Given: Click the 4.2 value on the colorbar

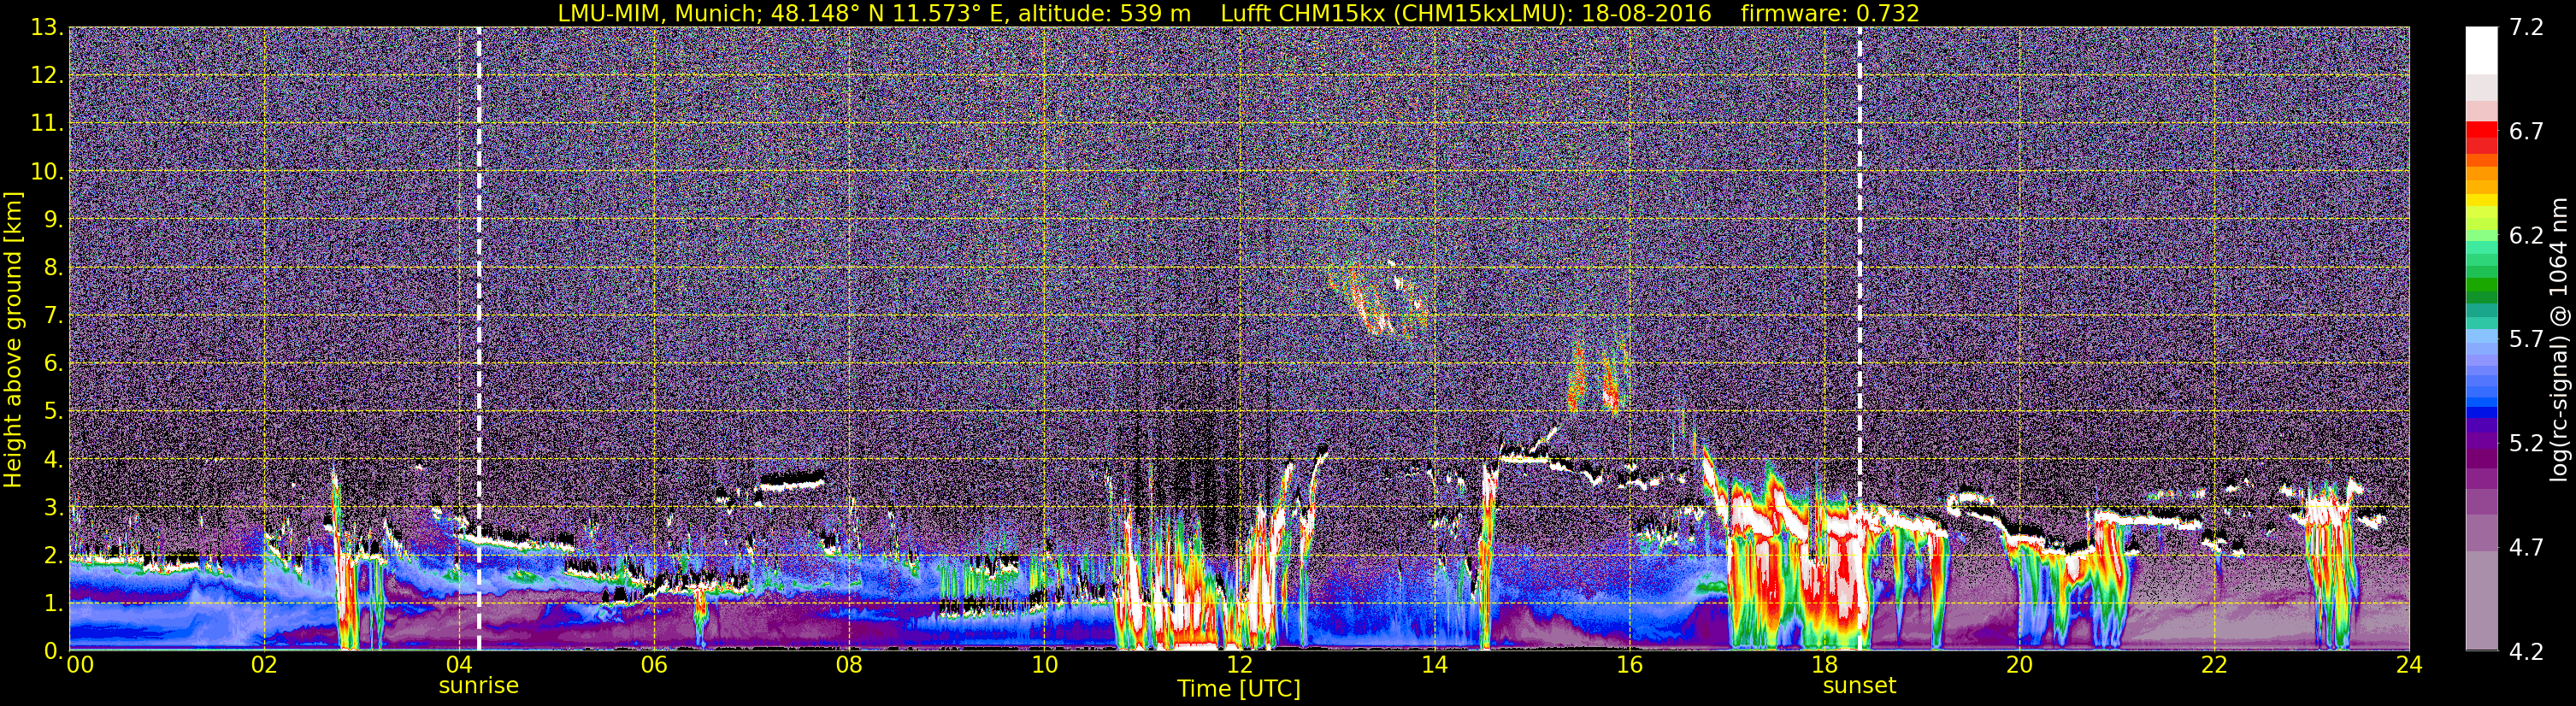Looking at the screenshot, I should (x=2526, y=651).
